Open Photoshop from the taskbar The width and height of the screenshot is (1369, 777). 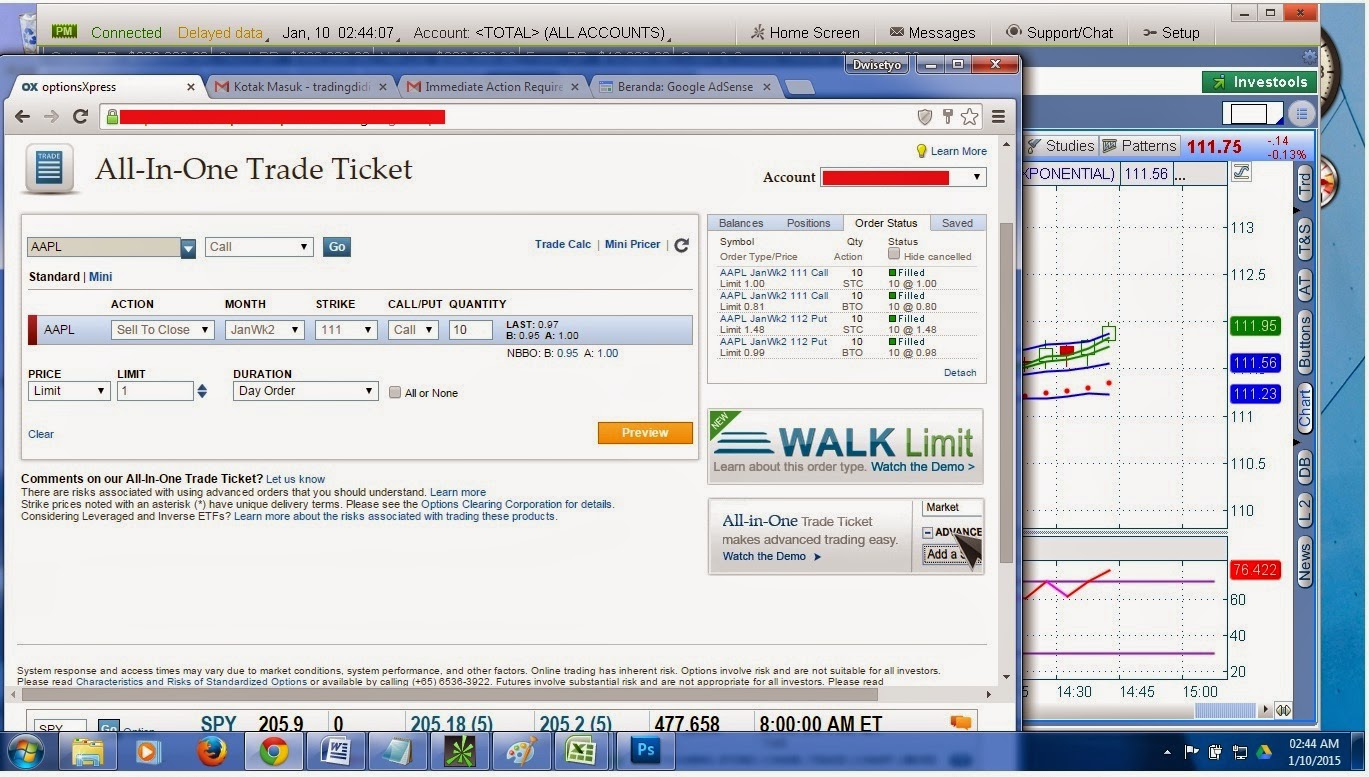(x=645, y=751)
